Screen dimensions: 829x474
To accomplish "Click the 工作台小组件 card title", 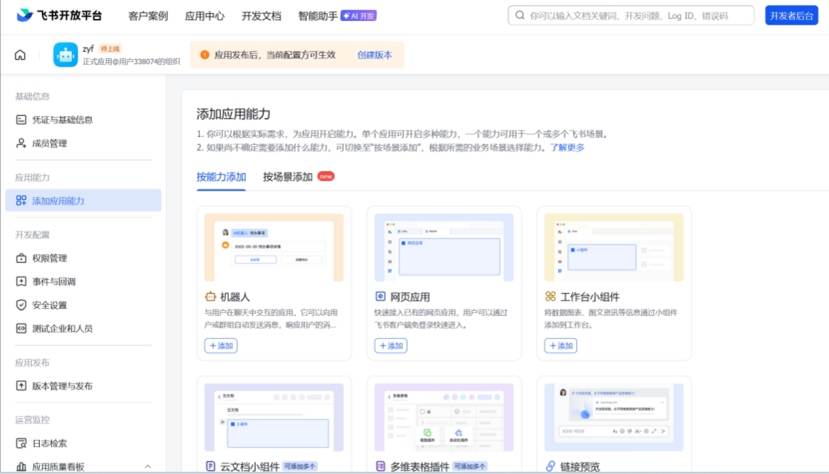I will tap(590, 297).
